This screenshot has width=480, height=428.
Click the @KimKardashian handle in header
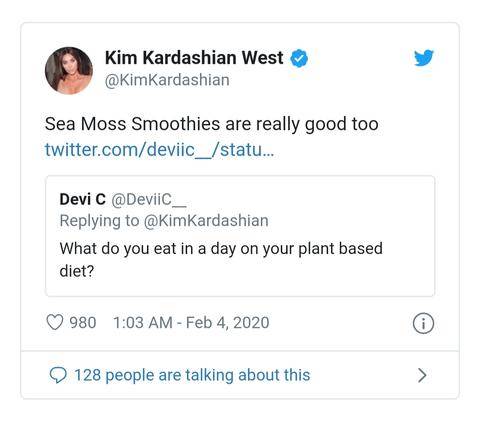coord(167,80)
